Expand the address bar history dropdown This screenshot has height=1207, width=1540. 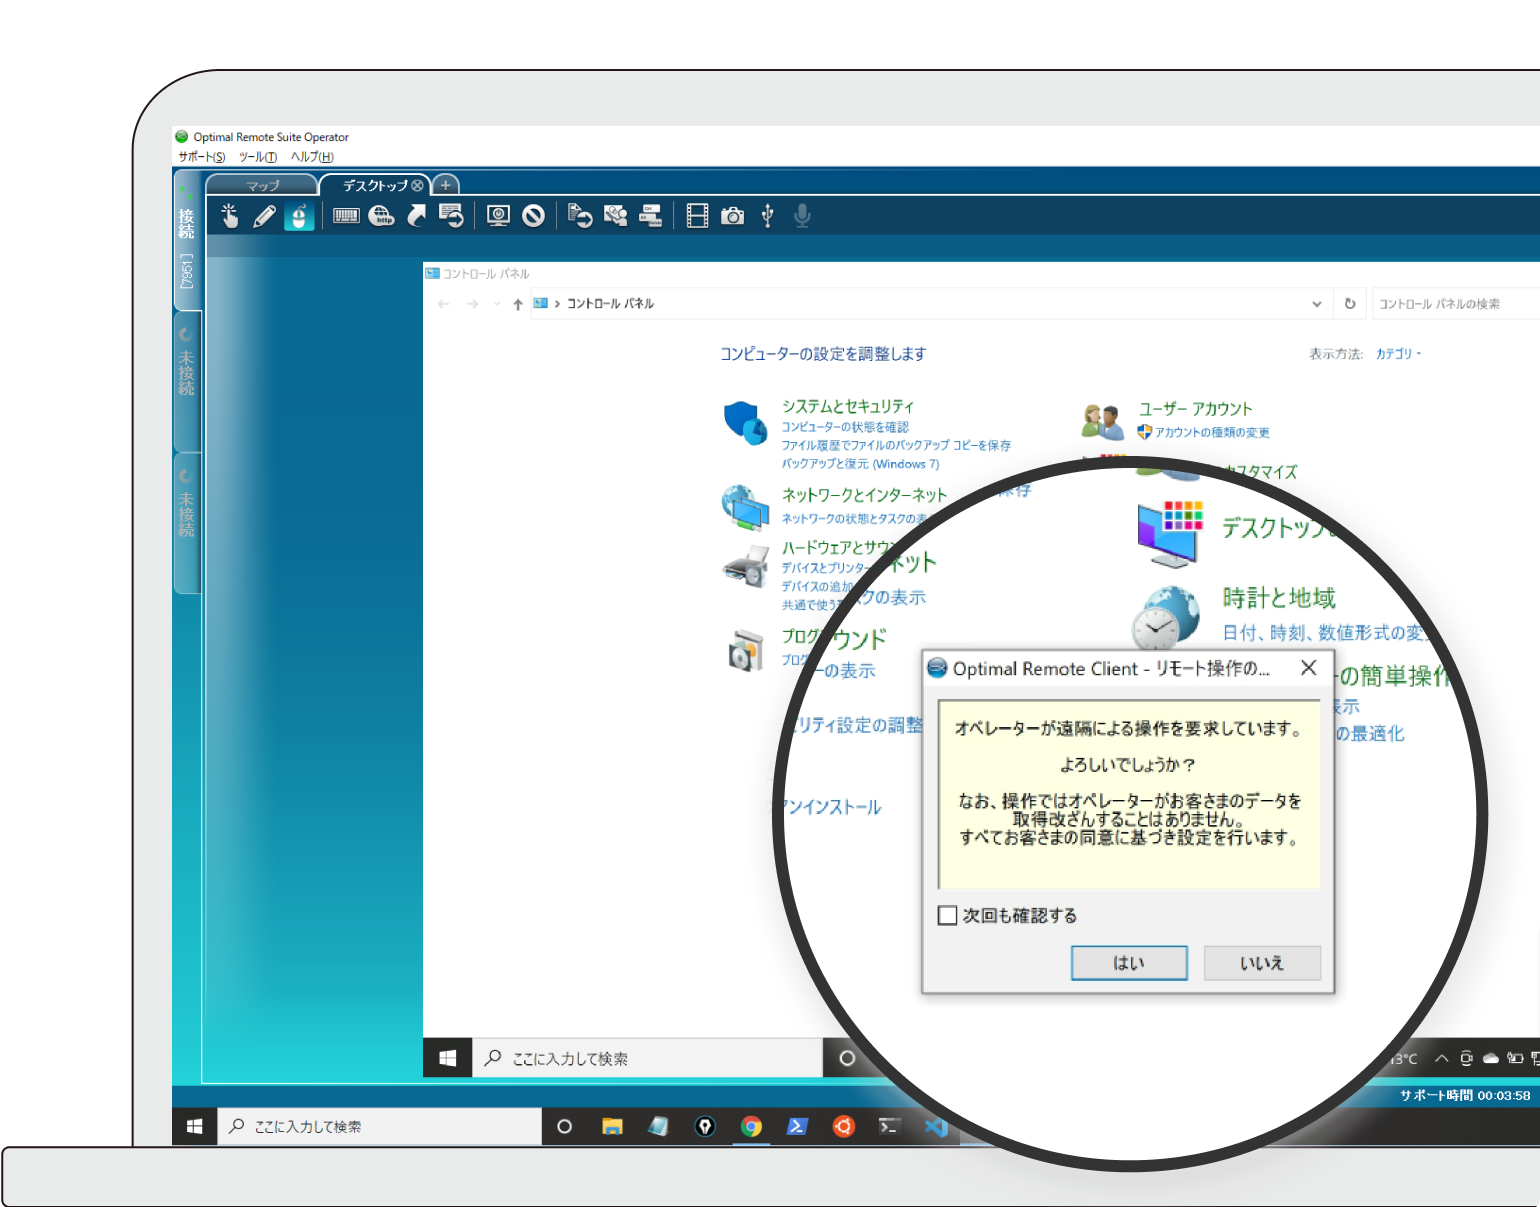point(1316,303)
